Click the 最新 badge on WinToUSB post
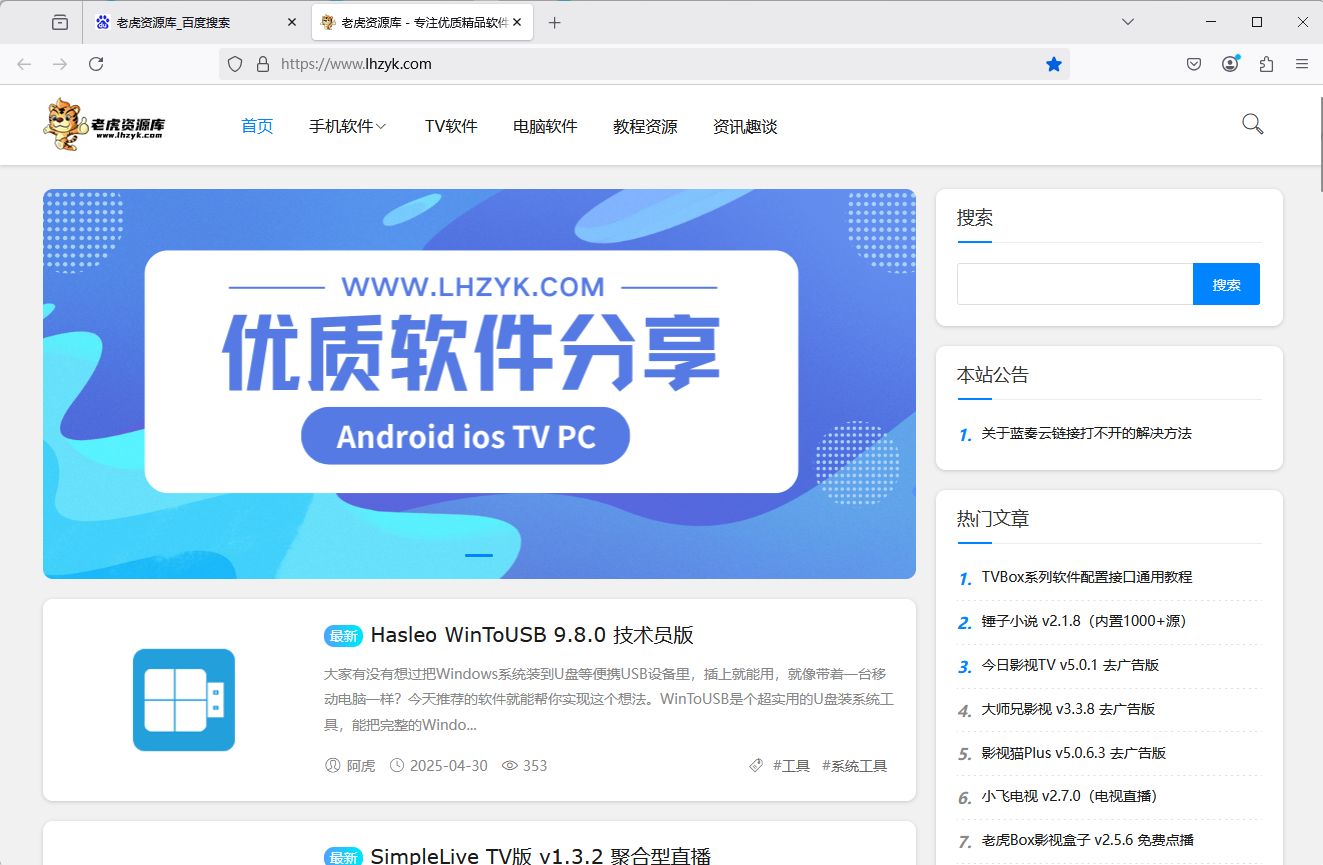Screen dimensions: 1323x865 click(x=343, y=636)
